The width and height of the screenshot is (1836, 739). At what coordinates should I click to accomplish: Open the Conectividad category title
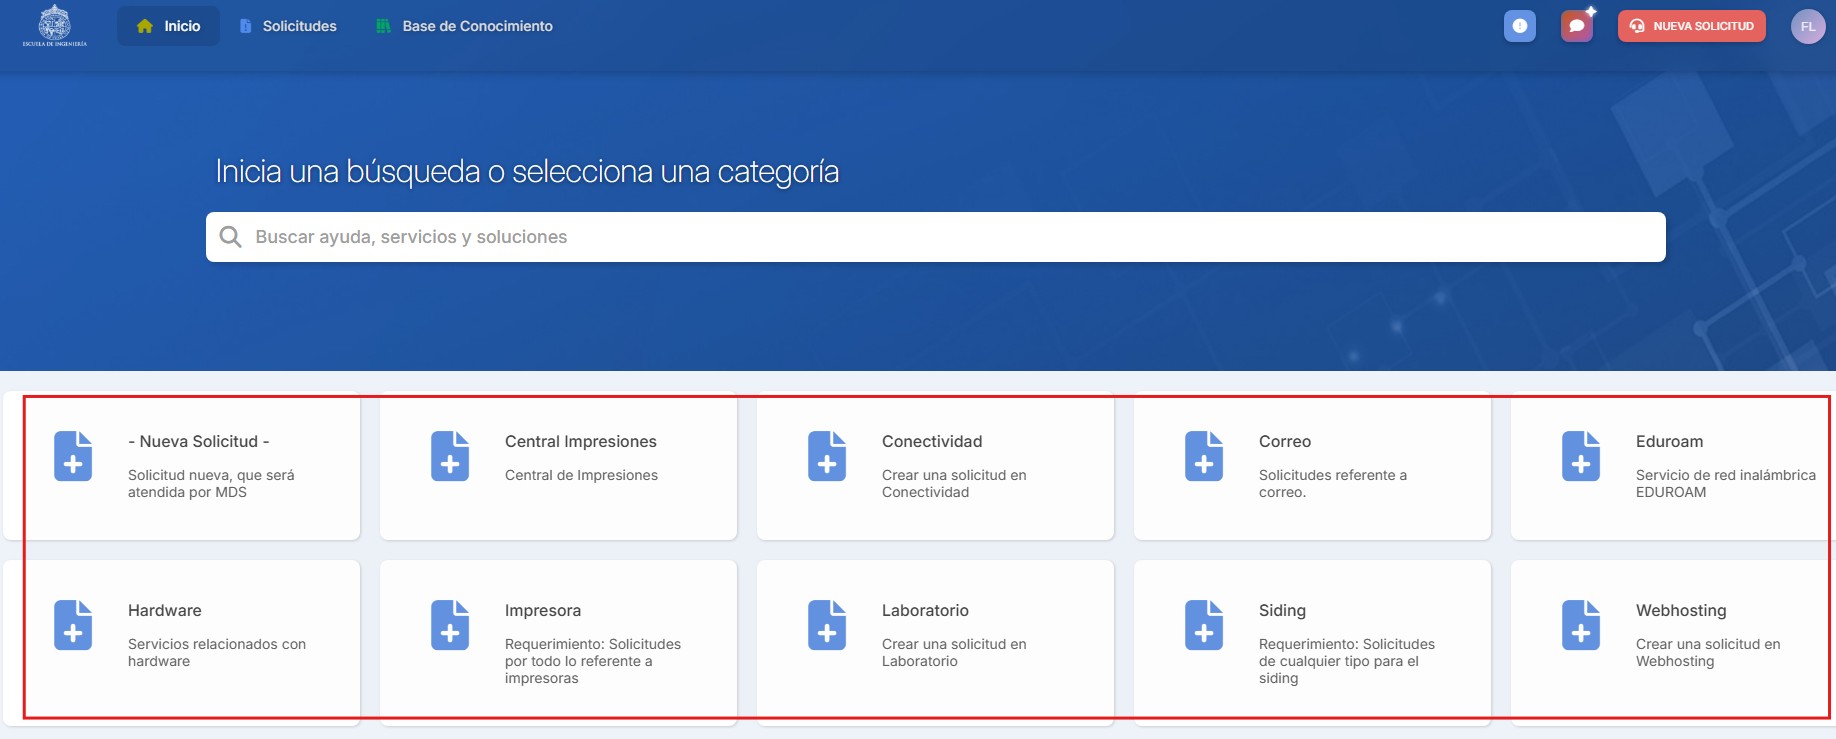click(932, 441)
